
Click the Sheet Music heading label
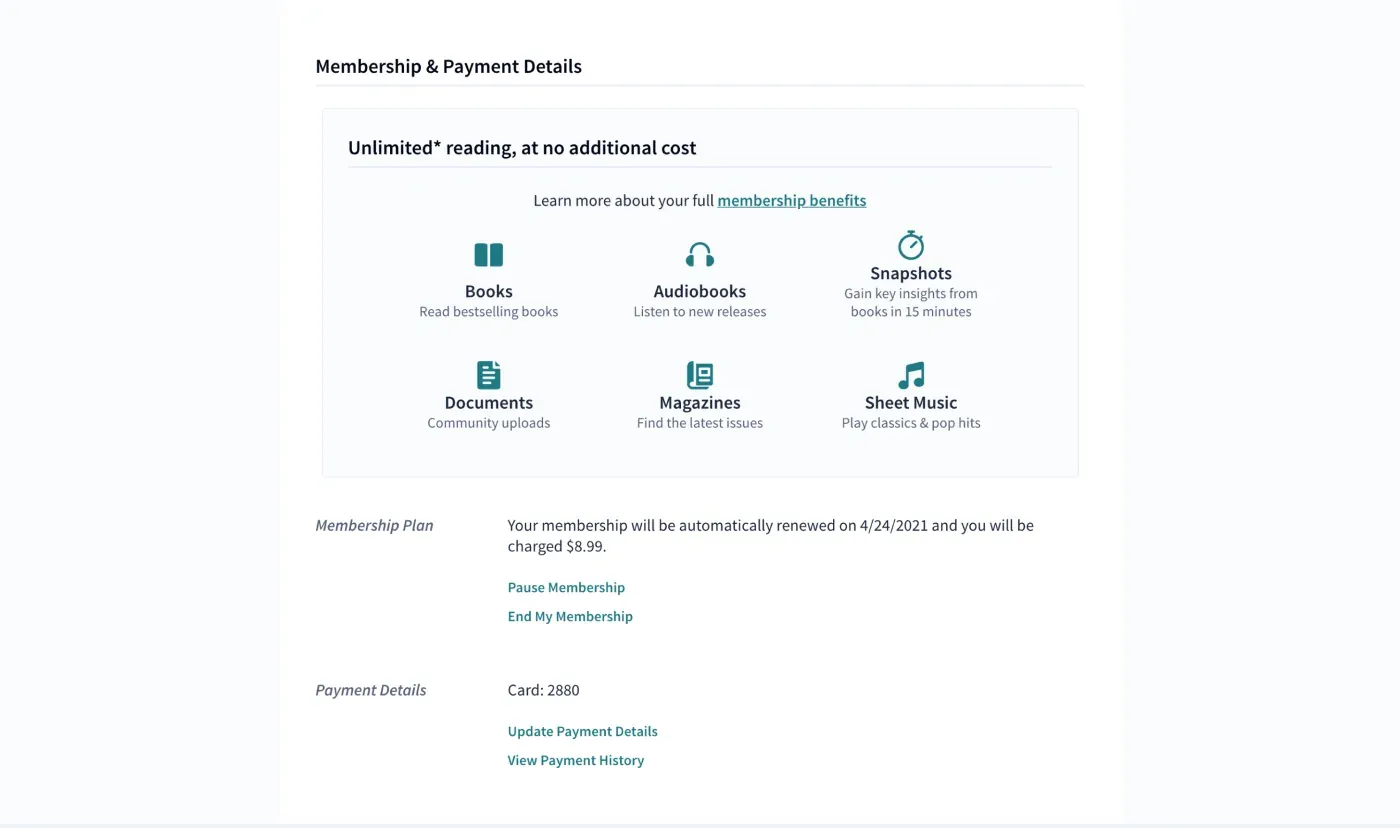tap(911, 402)
